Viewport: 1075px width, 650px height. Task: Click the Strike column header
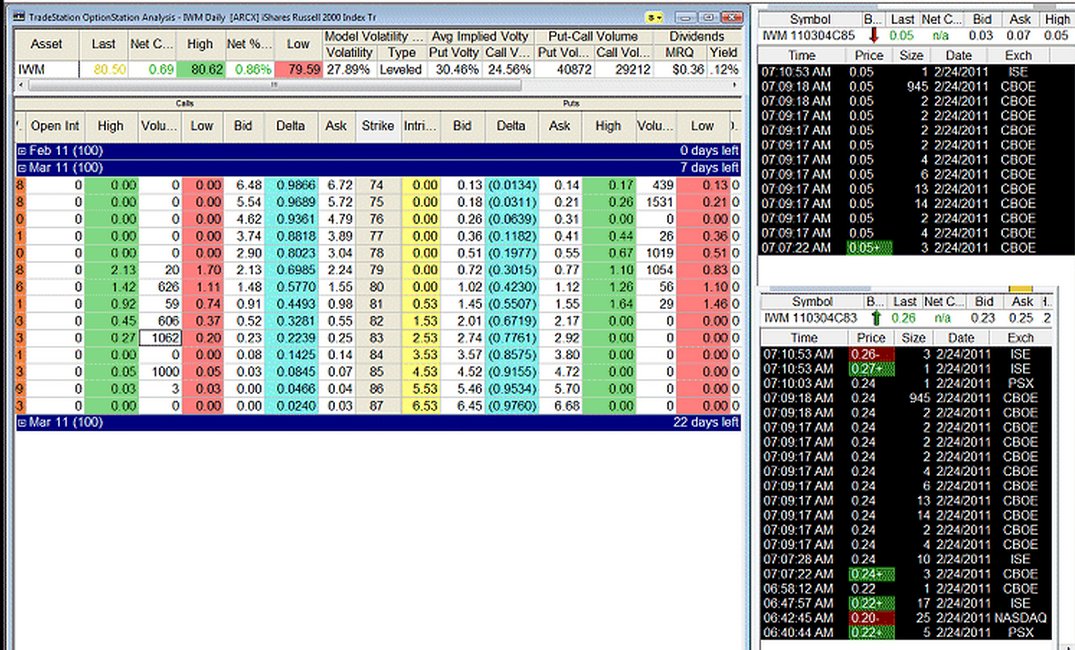[x=377, y=126]
